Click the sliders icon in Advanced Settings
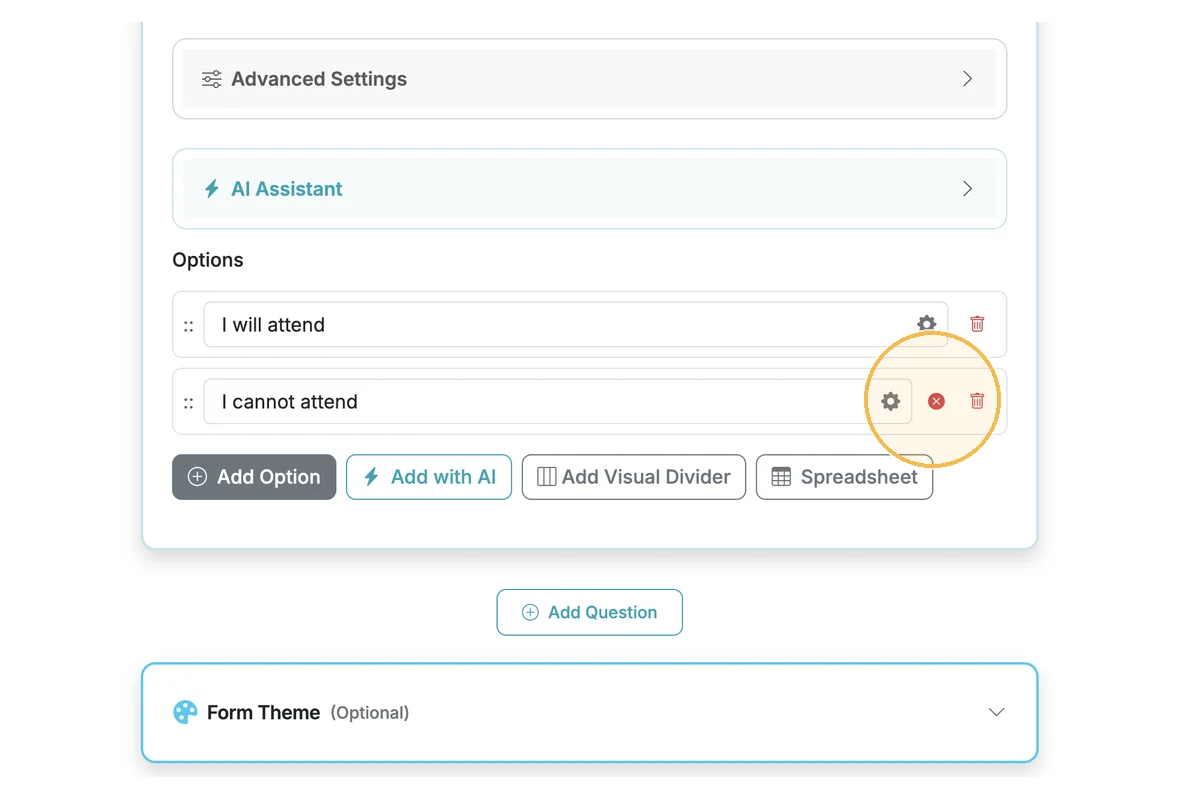 (x=212, y=79)
